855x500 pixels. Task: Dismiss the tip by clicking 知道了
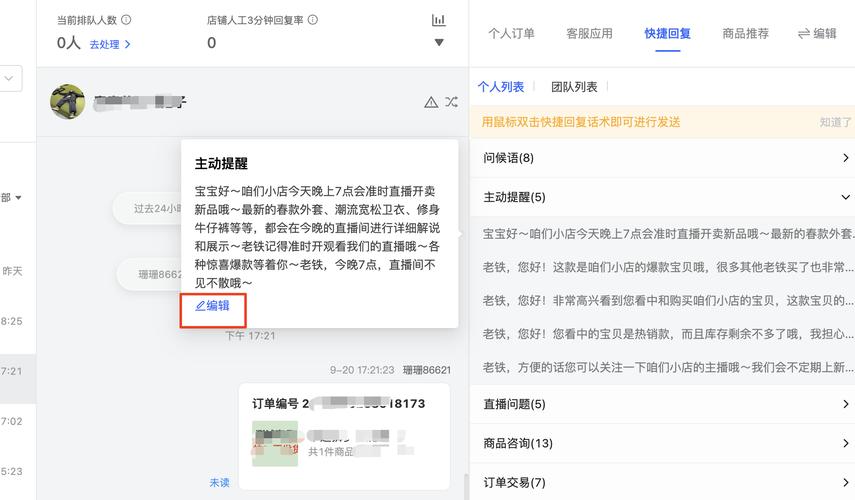tap(835, 122)
